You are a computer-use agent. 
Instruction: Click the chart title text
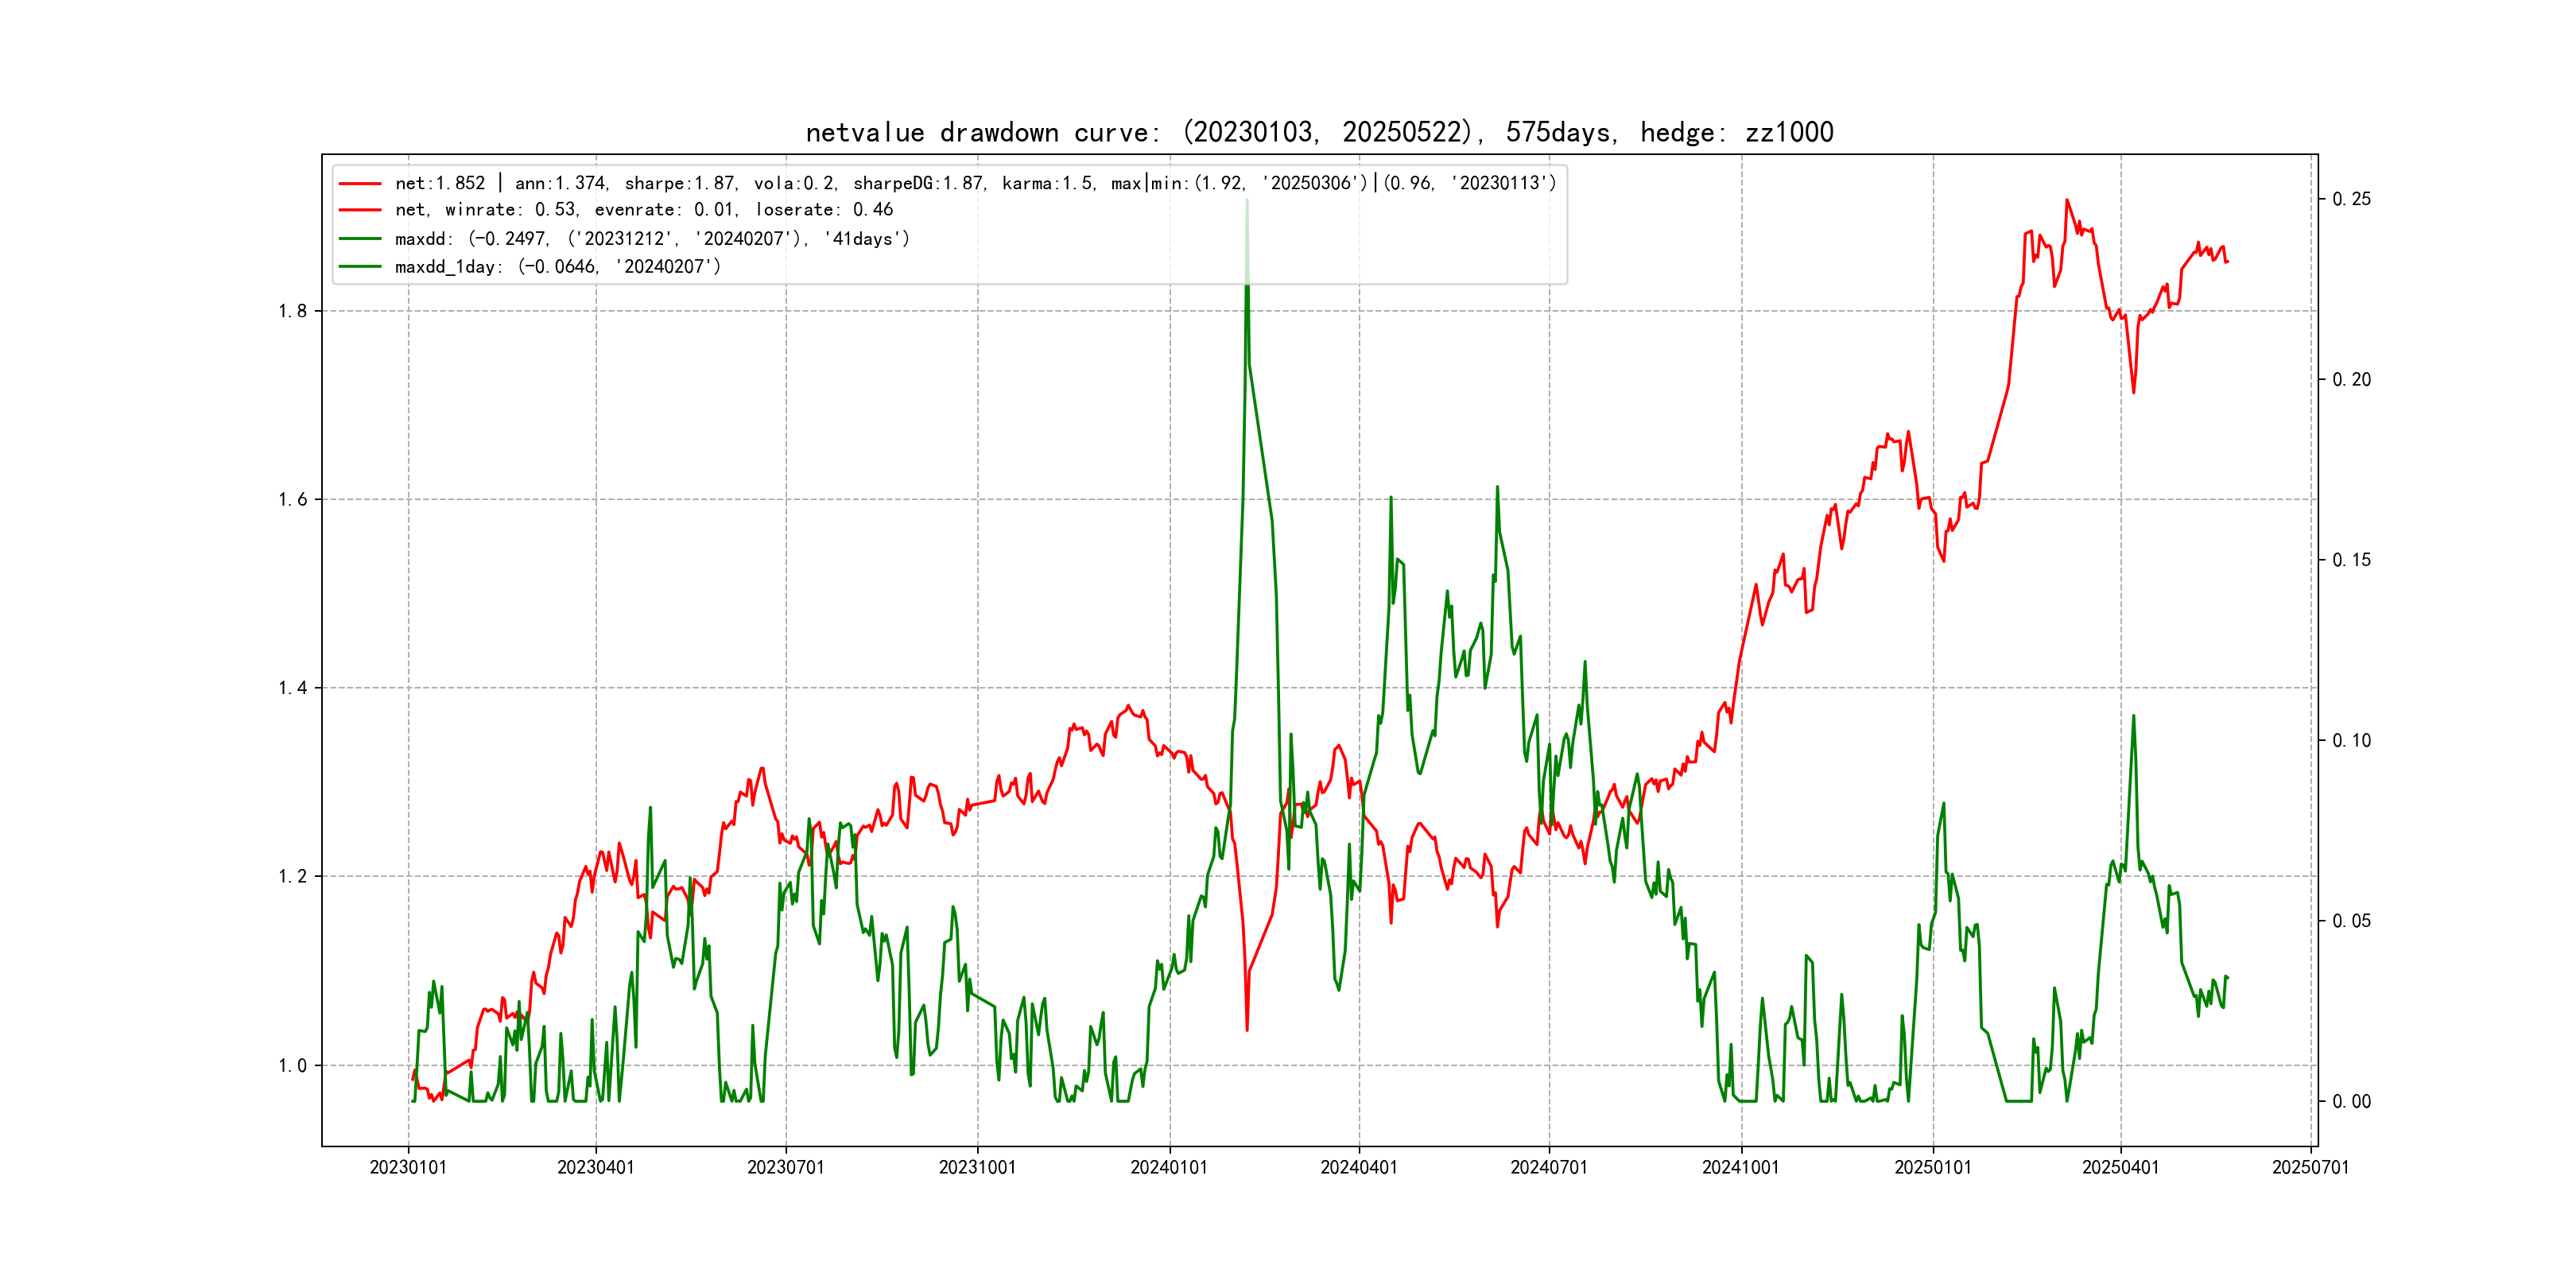[1319, 133]
